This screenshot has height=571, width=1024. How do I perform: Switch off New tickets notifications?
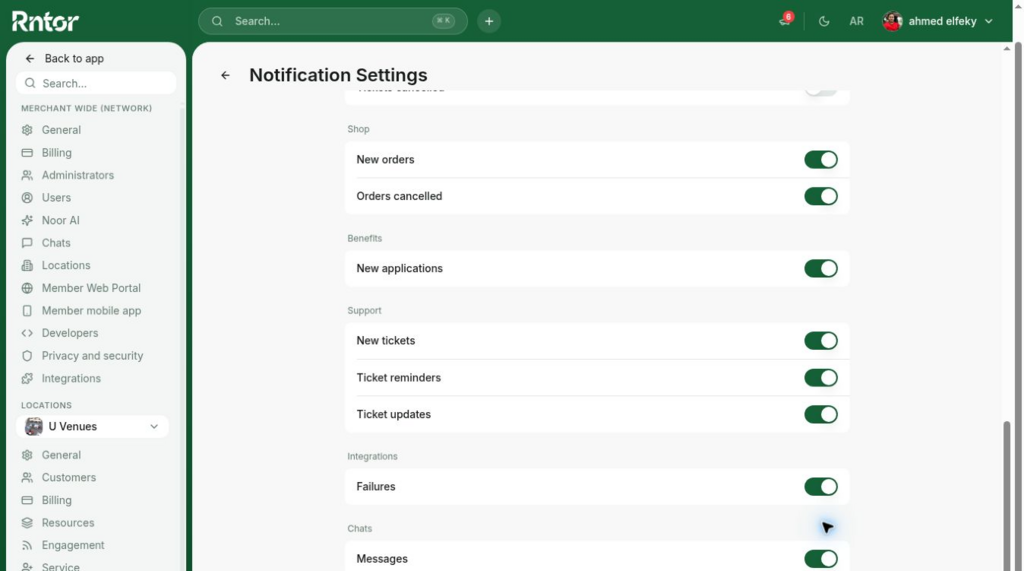(820, 340)
